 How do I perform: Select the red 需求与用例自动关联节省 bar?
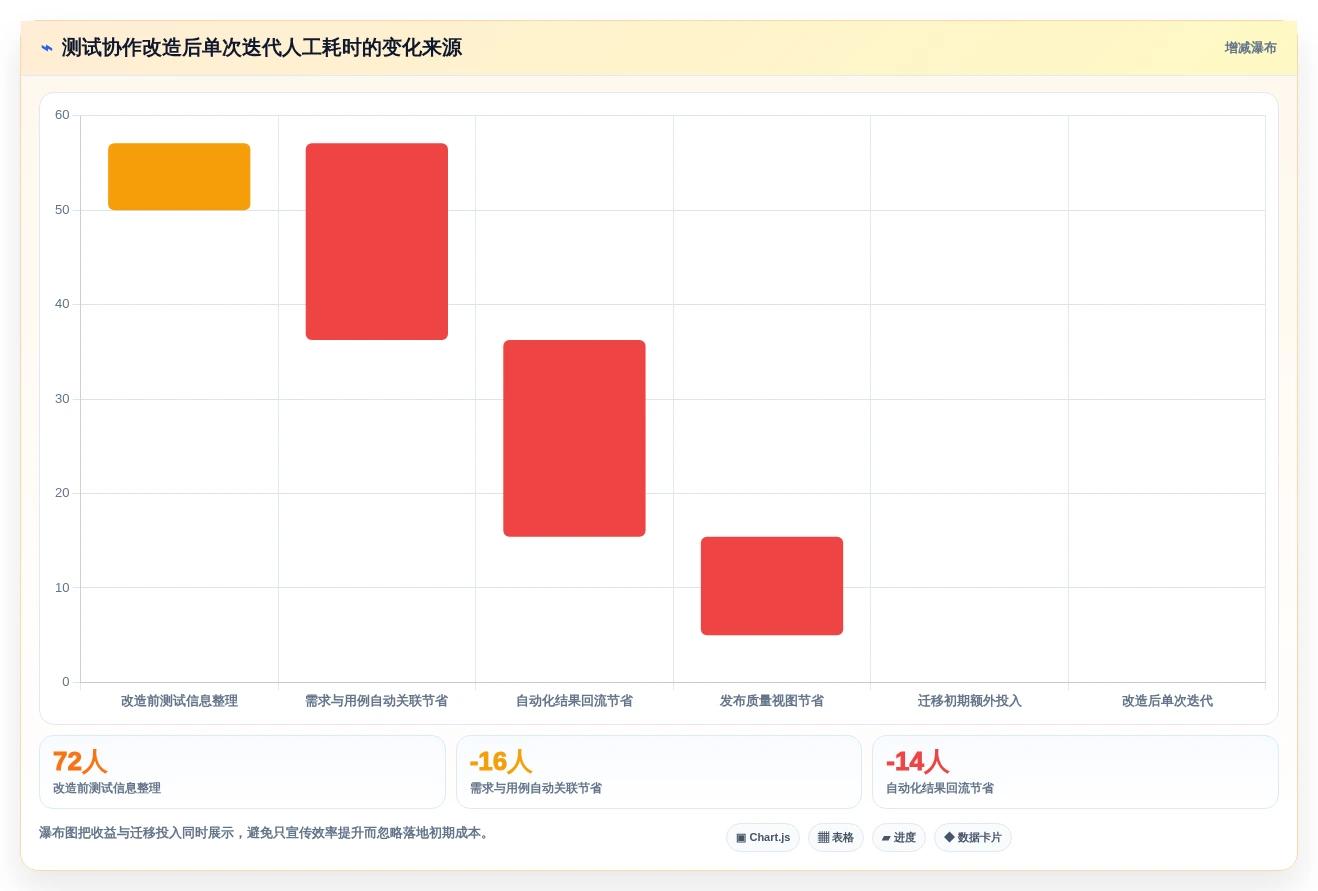click(377, 242)
